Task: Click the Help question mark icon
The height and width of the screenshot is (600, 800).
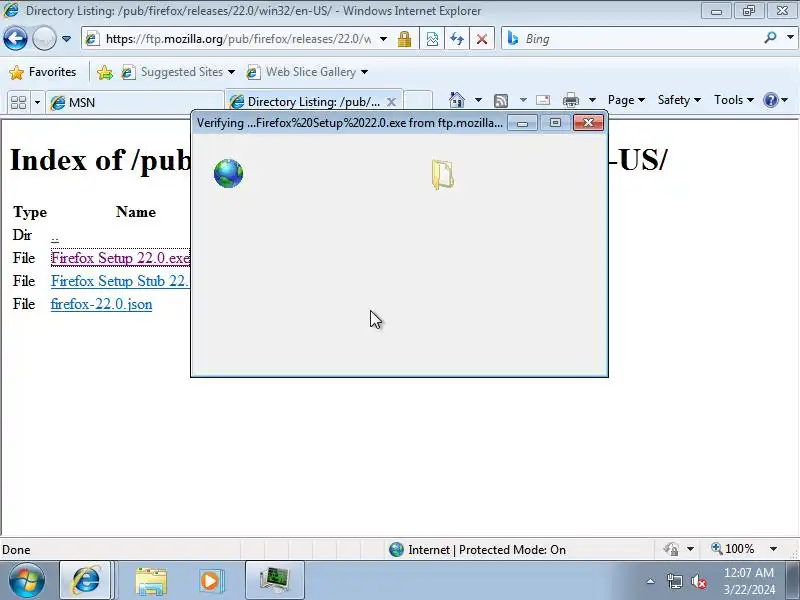Action: 770,100
